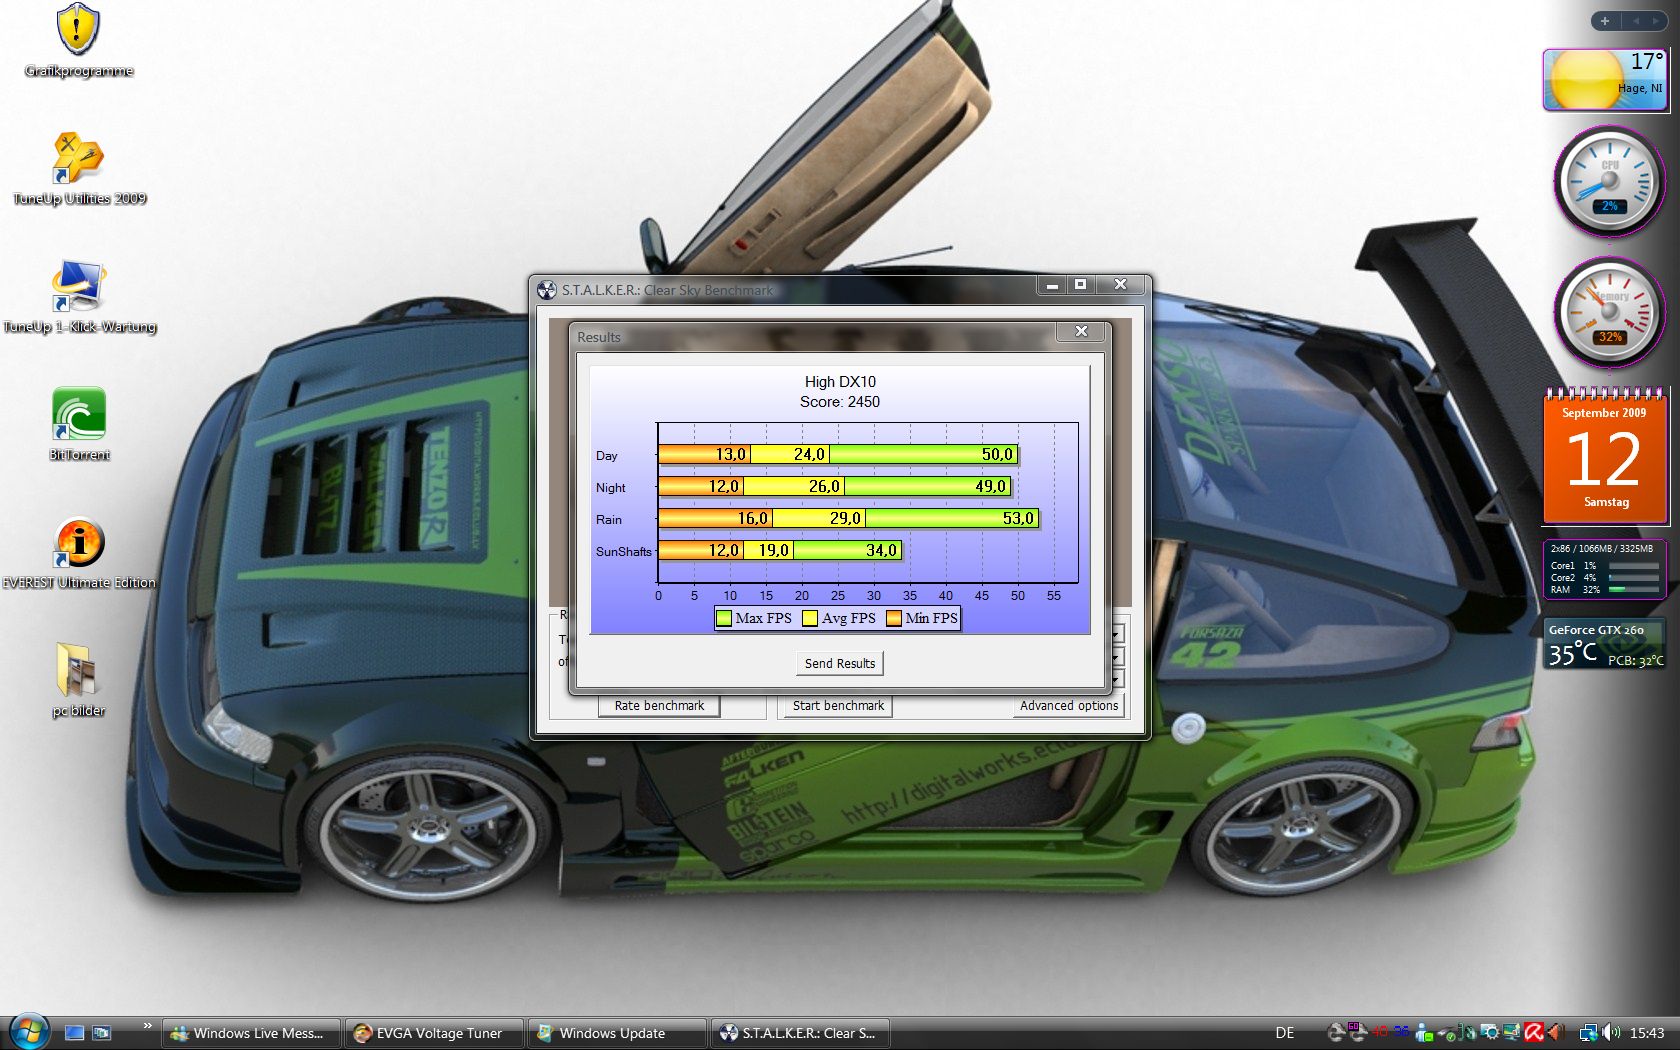Click the DE language indicator
The image size is (1680, 1050).
[1285, 1033]
